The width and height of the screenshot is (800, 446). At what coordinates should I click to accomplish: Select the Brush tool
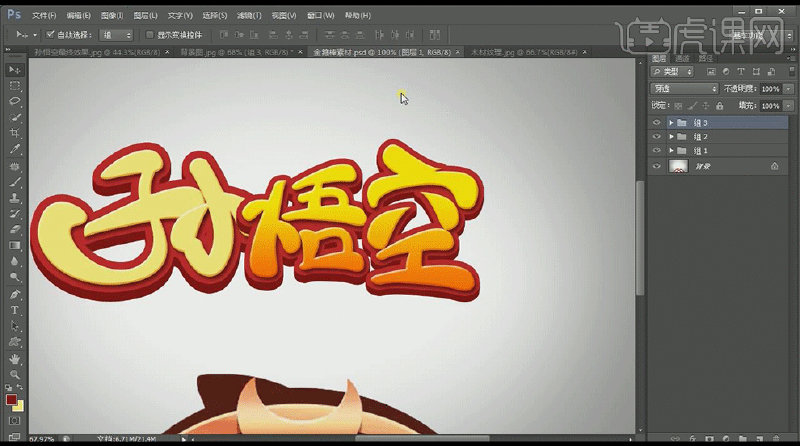click(x=14, y=182)
